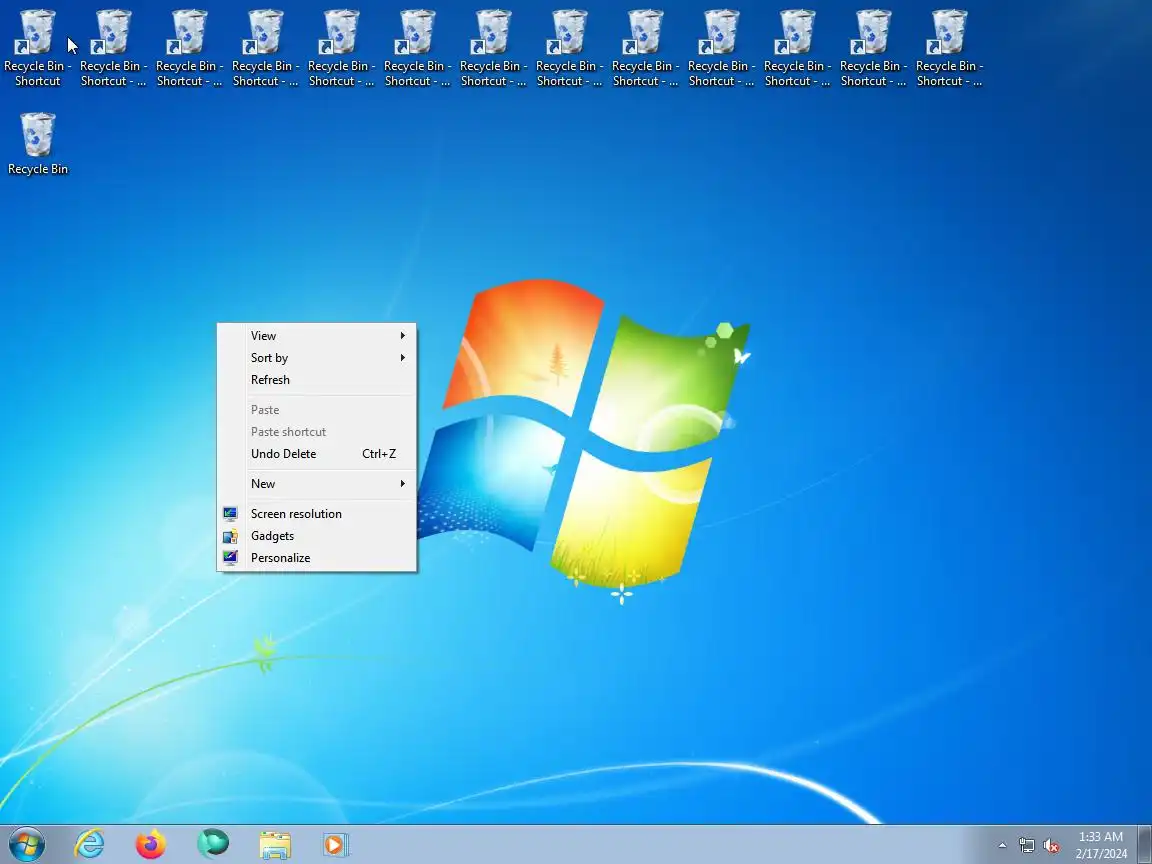Screen dimensions: 1152x864
Task: Expand the Sort by submenu
Action: pyautogui.click(x=317, y=358)
